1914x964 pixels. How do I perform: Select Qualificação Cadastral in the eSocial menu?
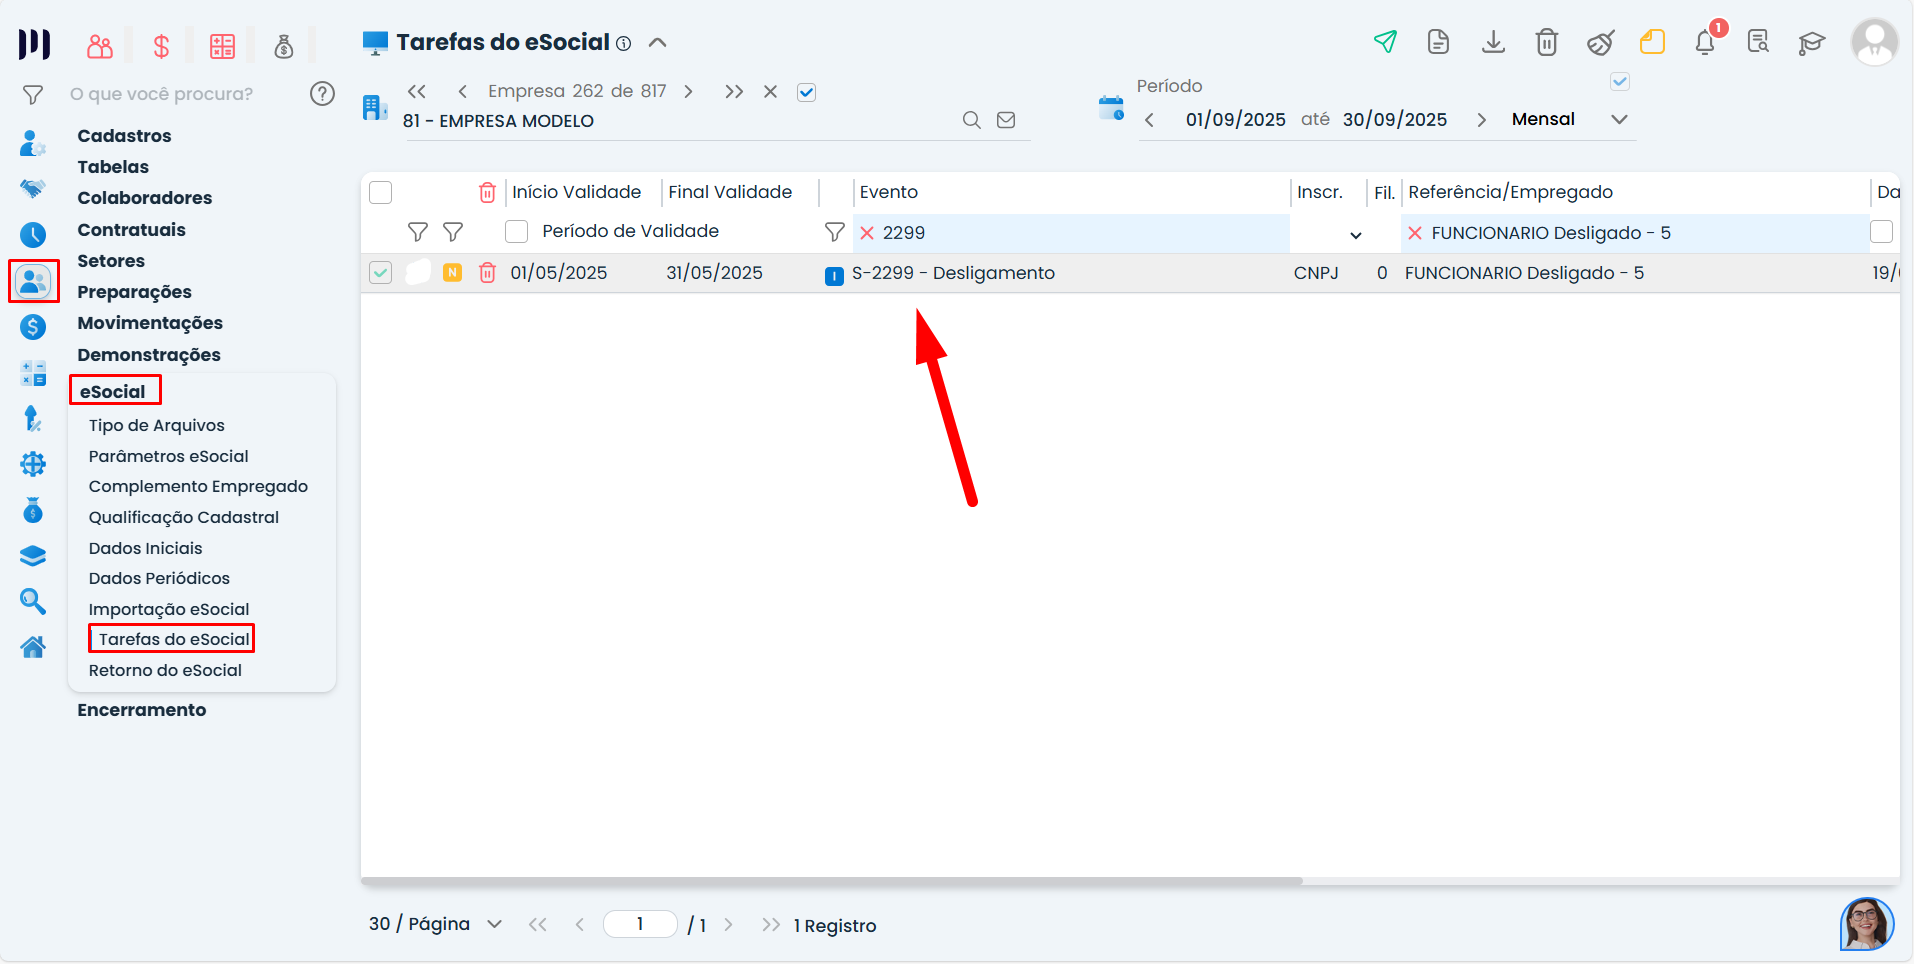tap(184, 517)
